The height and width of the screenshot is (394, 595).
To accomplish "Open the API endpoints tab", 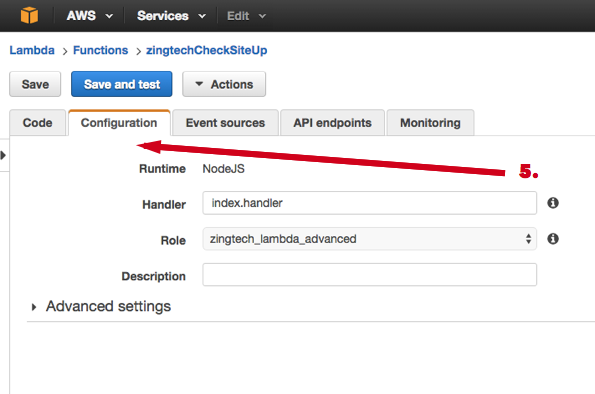I will (332, 123).
